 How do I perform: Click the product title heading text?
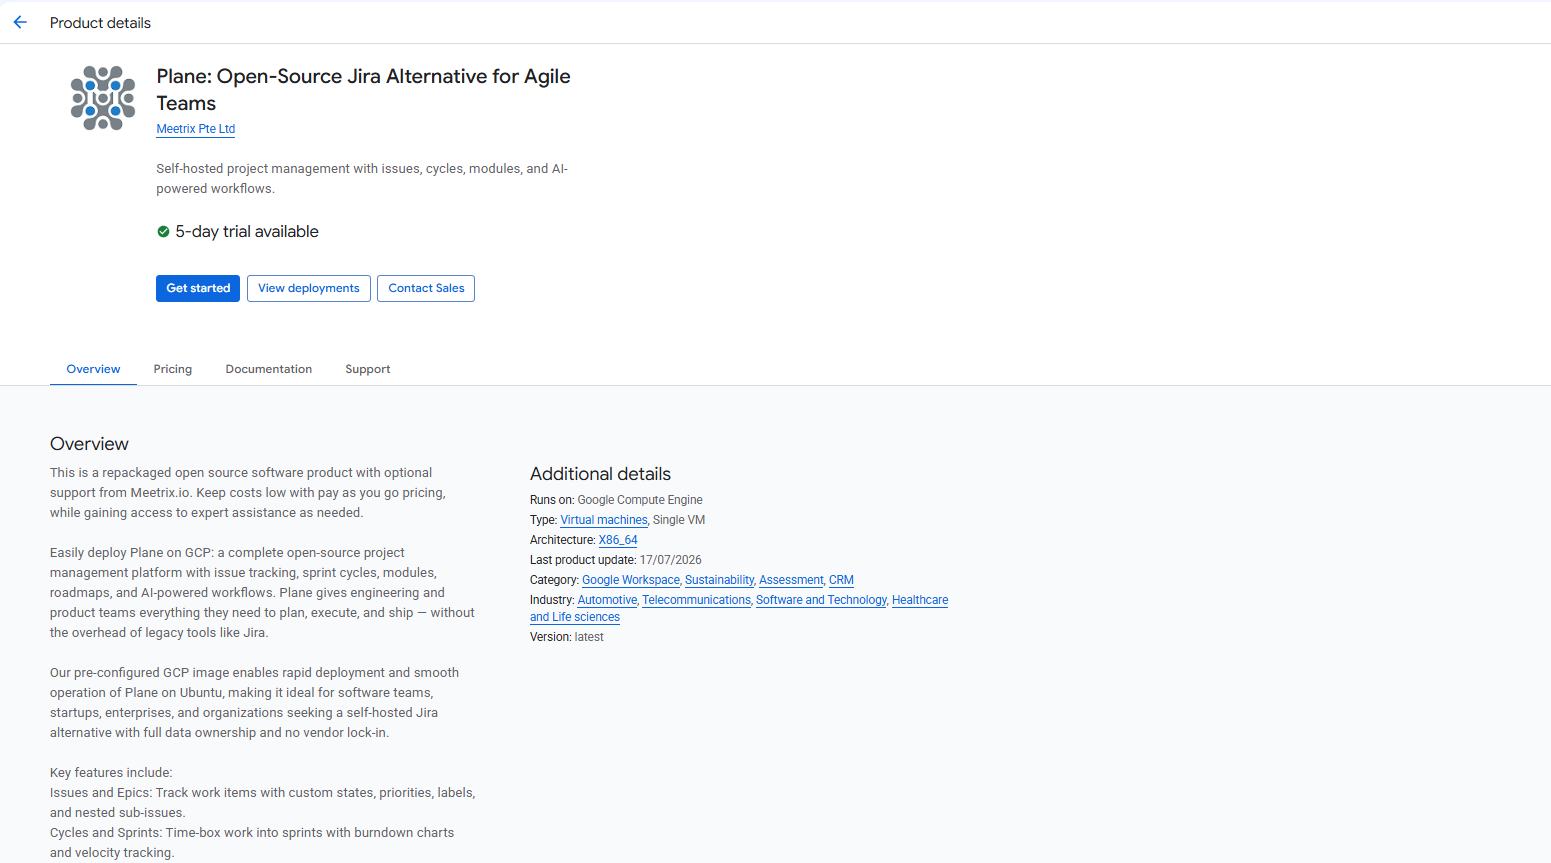[363, 90]
